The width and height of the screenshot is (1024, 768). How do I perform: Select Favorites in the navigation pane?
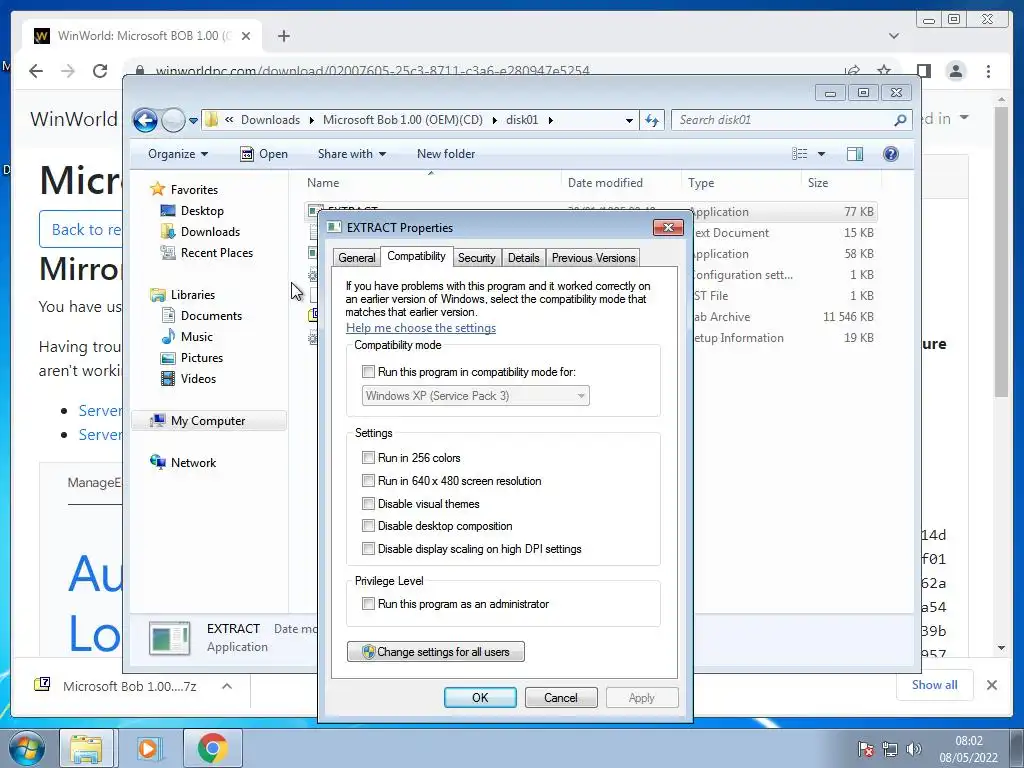point(194,189)
